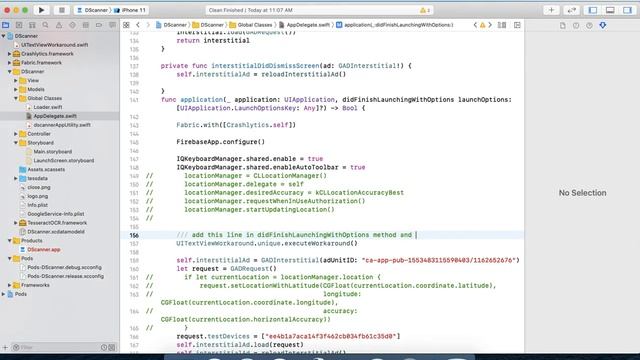This screenshot has width=640, height=360.
Task: Collapse the Global Classes folder
Action: click(x=16, y=98)
